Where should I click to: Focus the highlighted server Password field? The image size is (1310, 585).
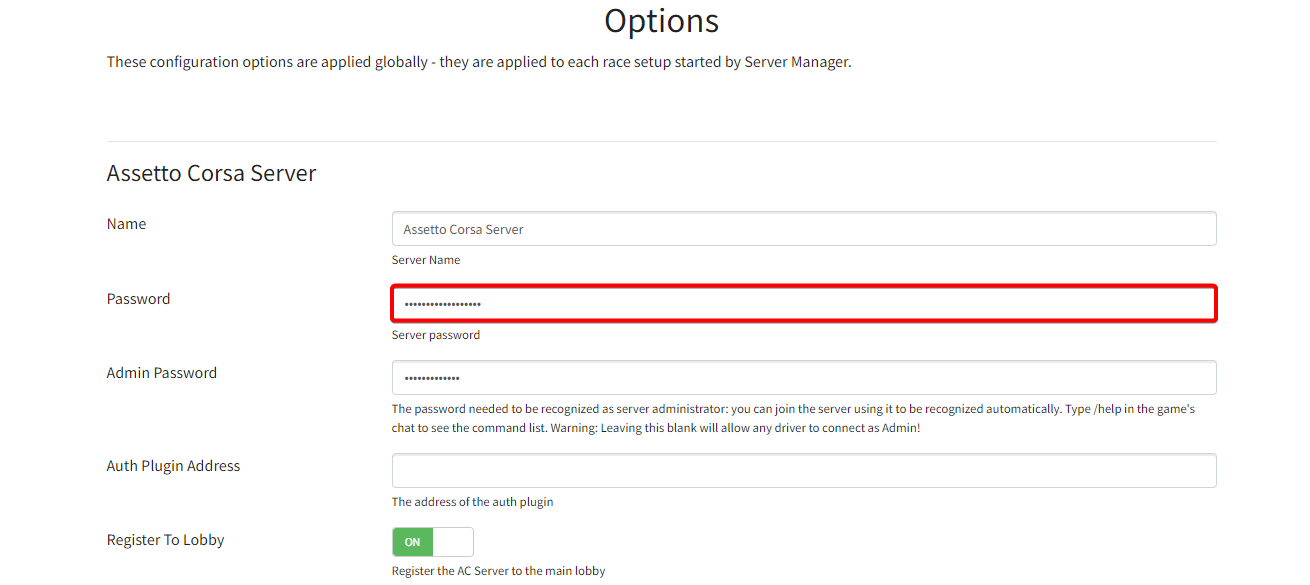point(803,304)
